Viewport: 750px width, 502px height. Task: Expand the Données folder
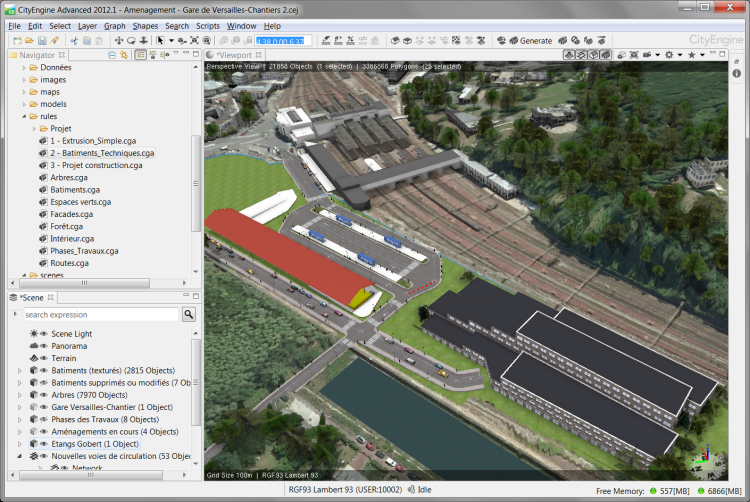click(x=24, y=67)
